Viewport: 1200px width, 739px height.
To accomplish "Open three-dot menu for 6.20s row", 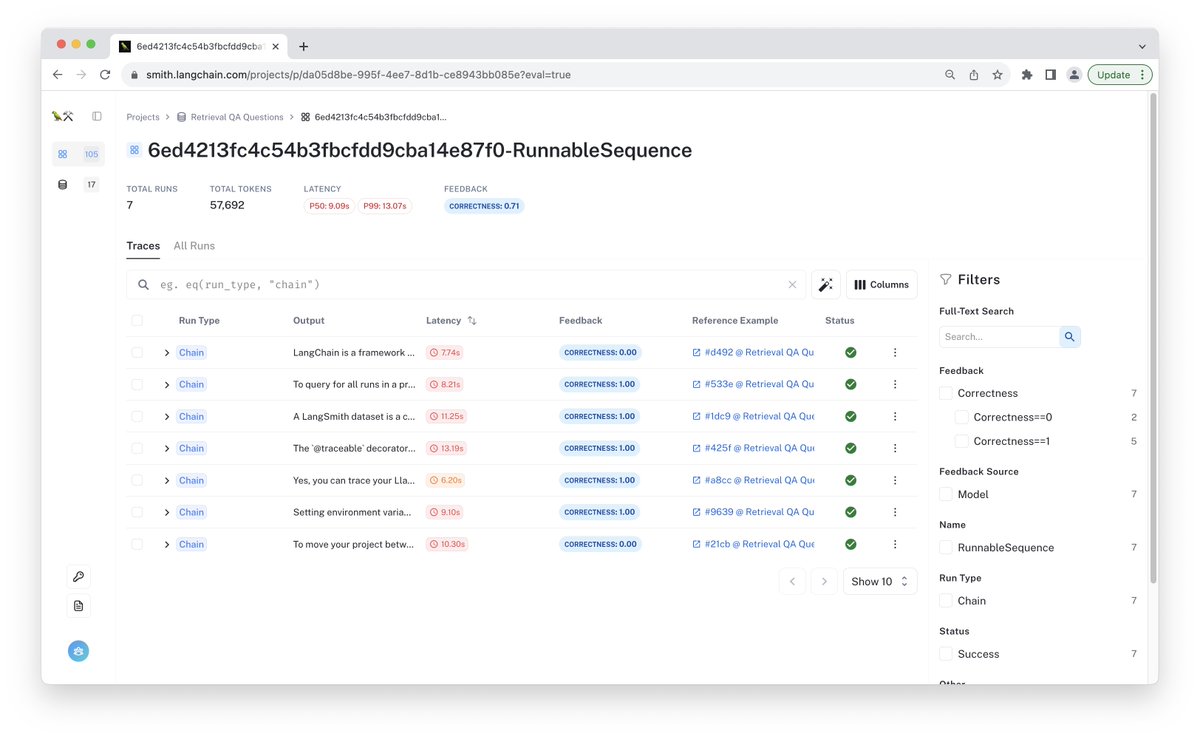I will click(895, 481).
